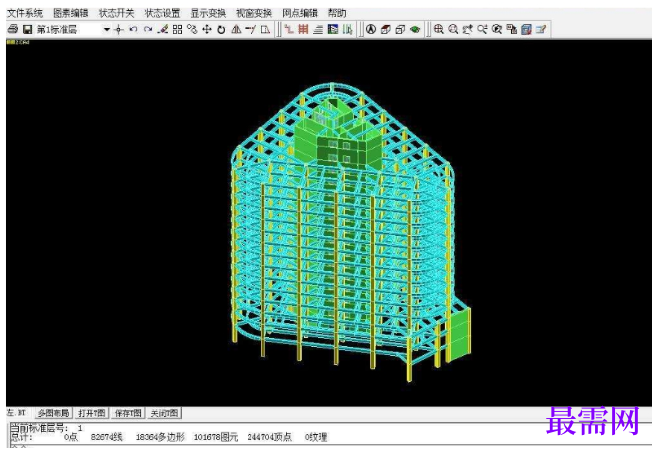This screenshot has width=658, height=452.
Task: Click the zoom window magnifier icon
Action: click(439, 29)
